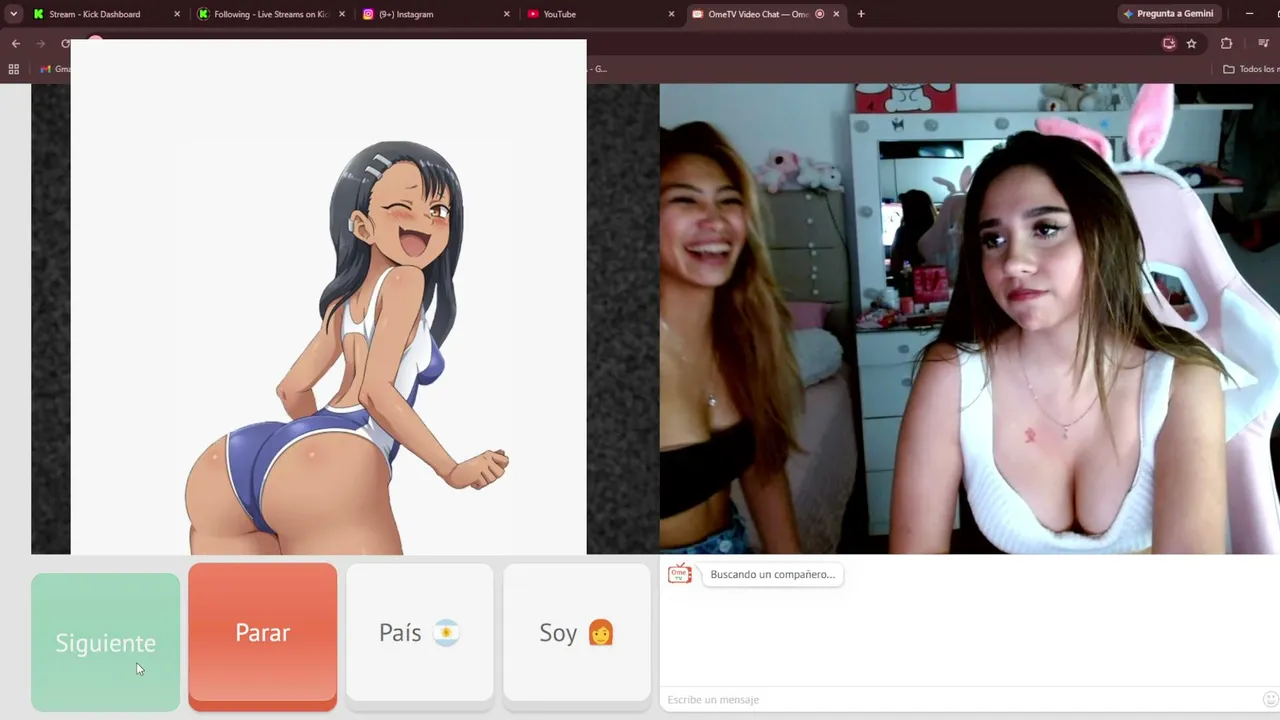1280x720 pixels.
Task: Open the emoji picker in chat
Action: click(1270, 699)
